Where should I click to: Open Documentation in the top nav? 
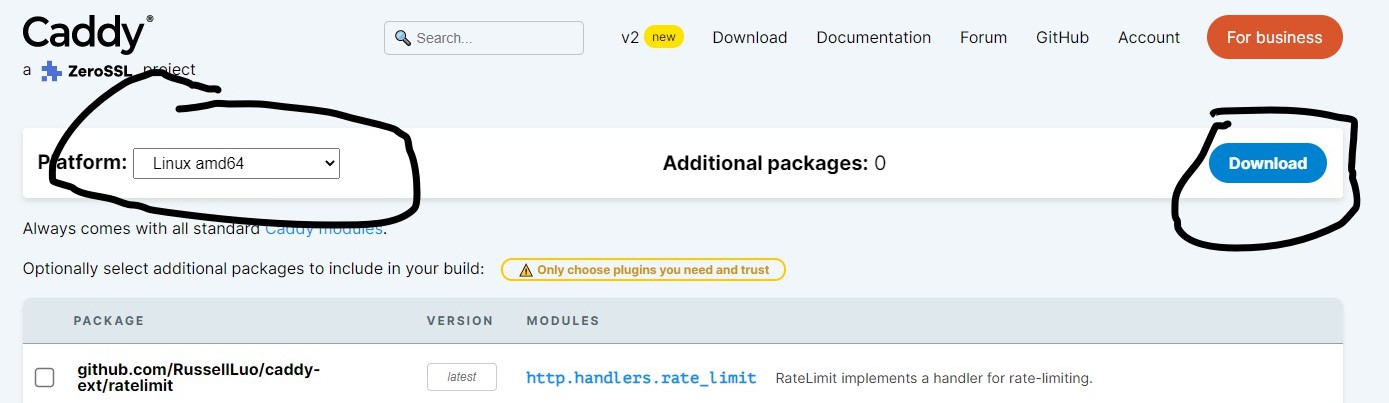coord(874,37)
